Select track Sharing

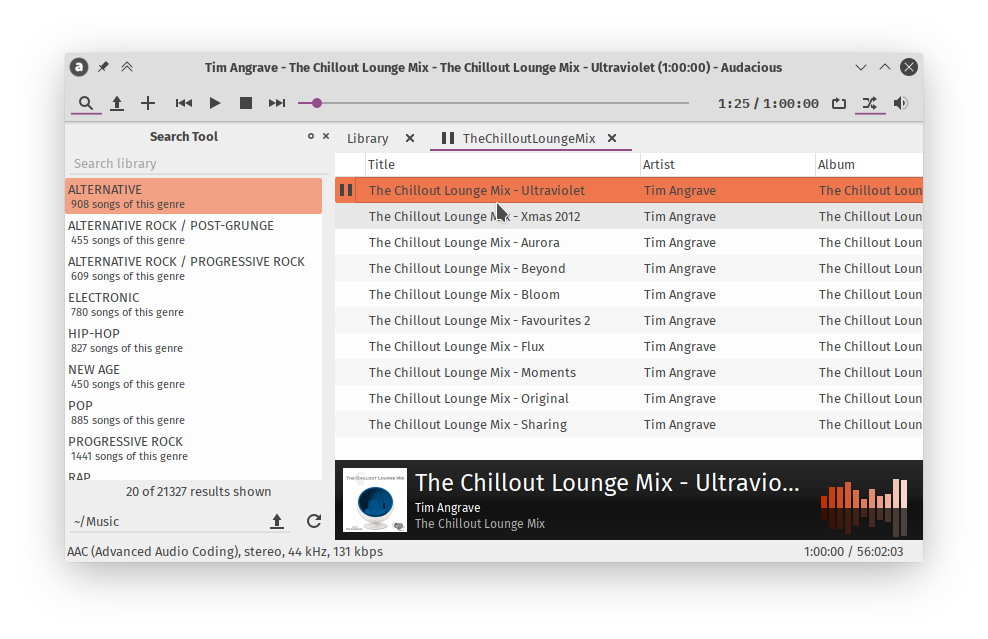pos(629,424)
